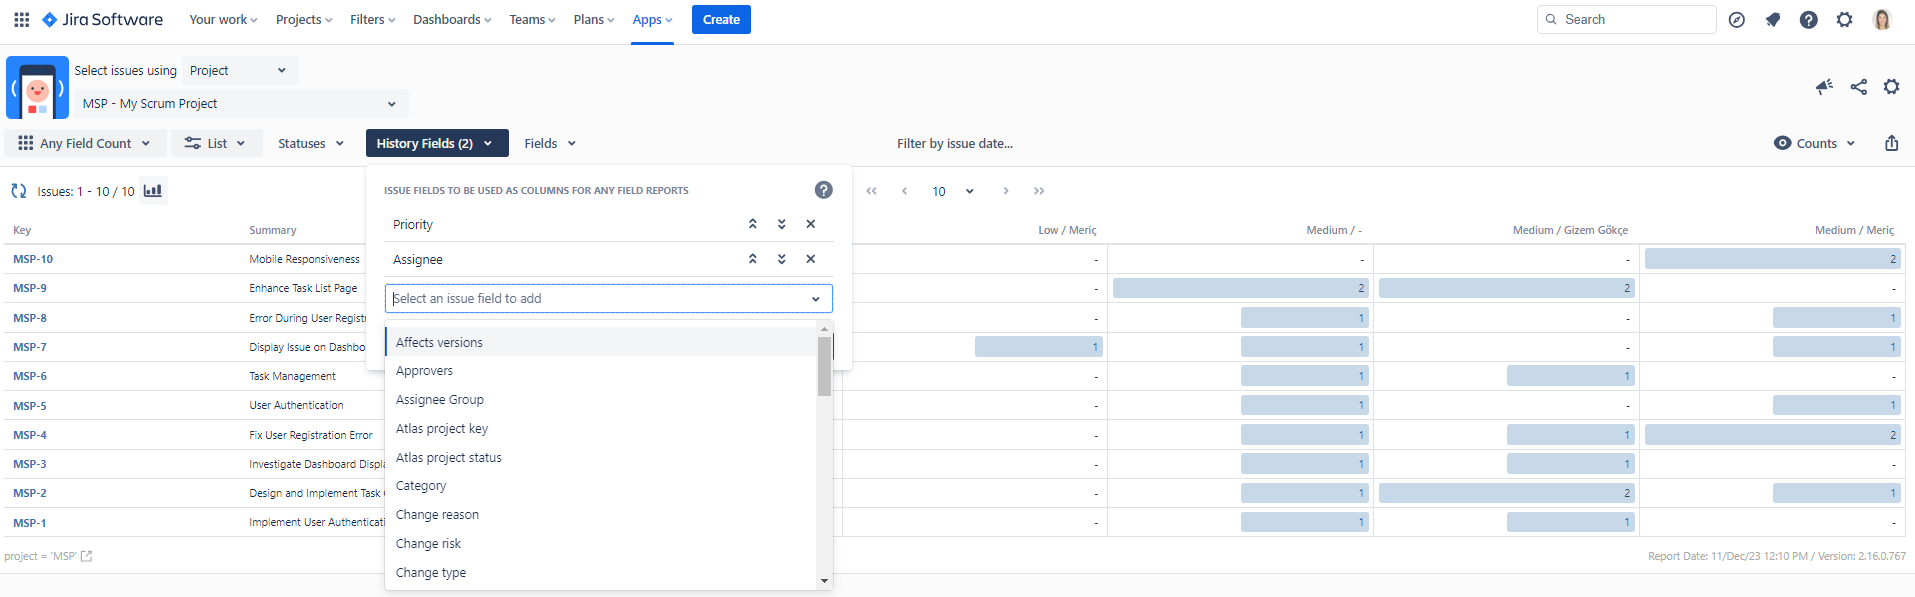The height and width of the screenshot is (597, 1915).
Task: Click the export icon next to Counts
Action: [1891, 143]
